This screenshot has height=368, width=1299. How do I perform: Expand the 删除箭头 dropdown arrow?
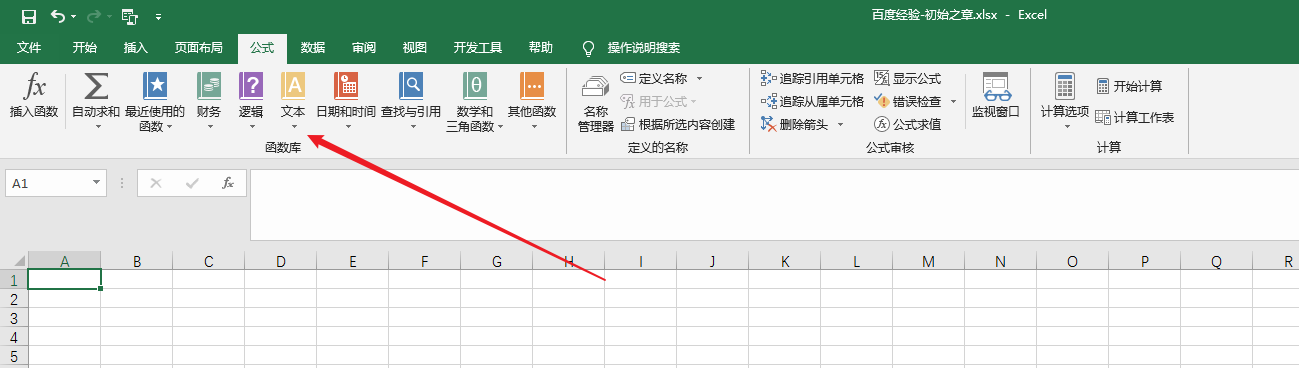(x=840, y=124)
